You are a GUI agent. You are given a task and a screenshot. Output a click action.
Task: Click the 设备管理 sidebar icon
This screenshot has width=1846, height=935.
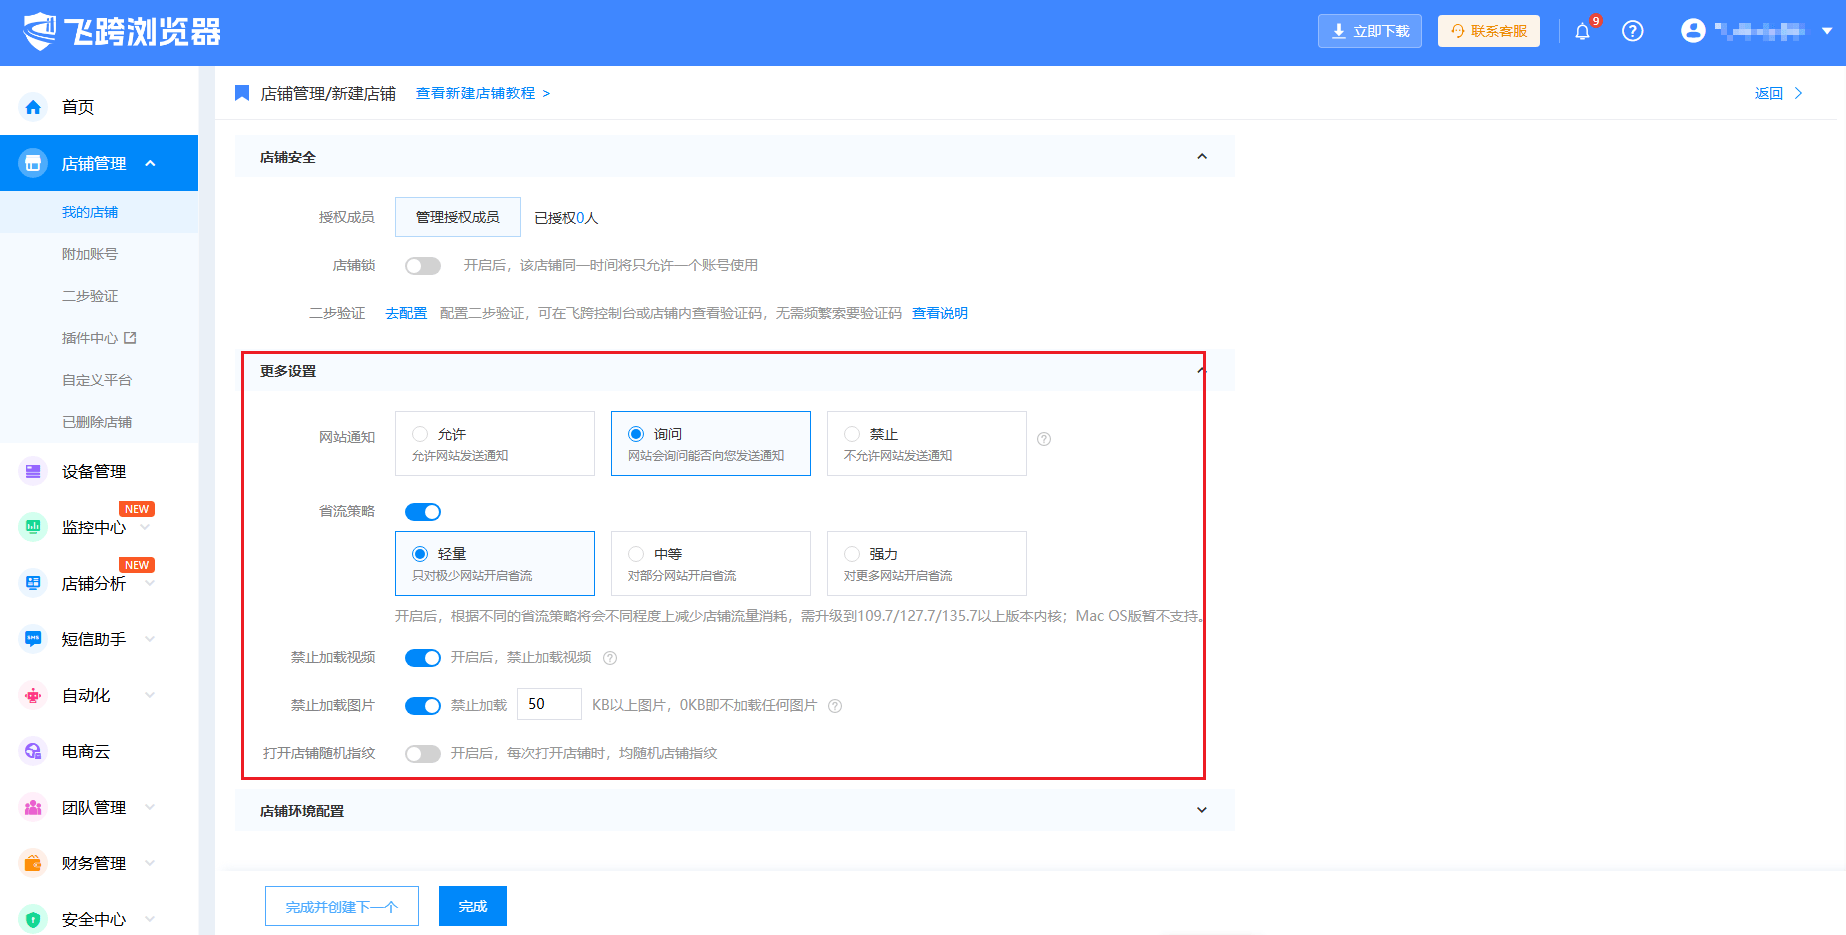[33, 471]
